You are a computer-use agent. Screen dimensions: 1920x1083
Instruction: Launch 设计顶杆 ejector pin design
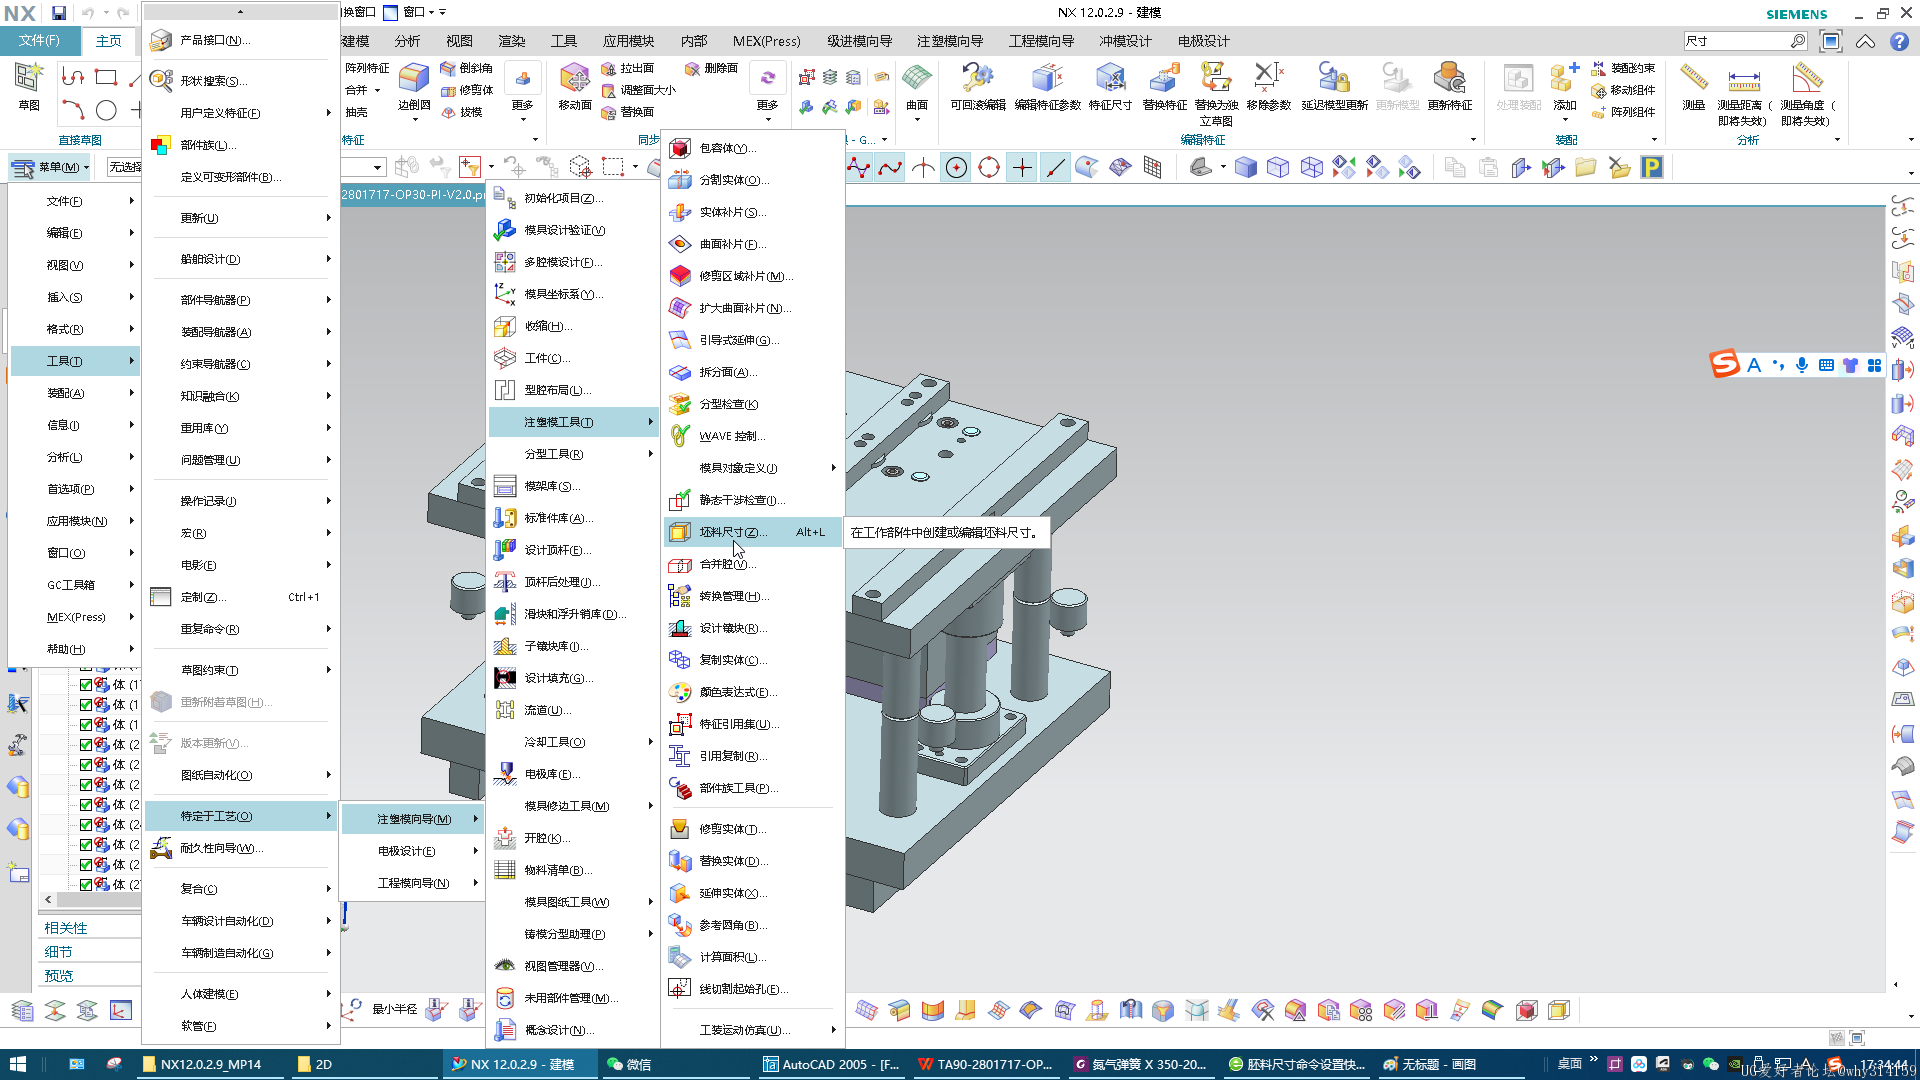tap(574, 550)
